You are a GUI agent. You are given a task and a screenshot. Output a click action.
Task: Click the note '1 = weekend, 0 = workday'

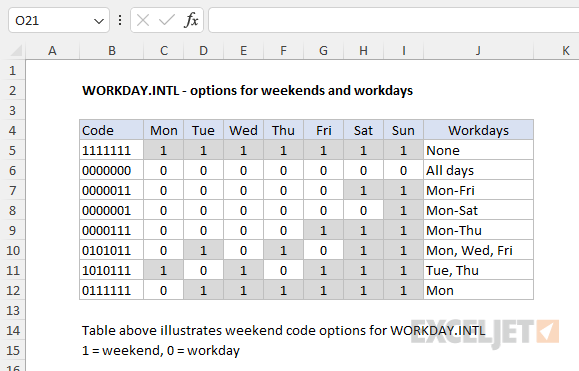[161, 350]
